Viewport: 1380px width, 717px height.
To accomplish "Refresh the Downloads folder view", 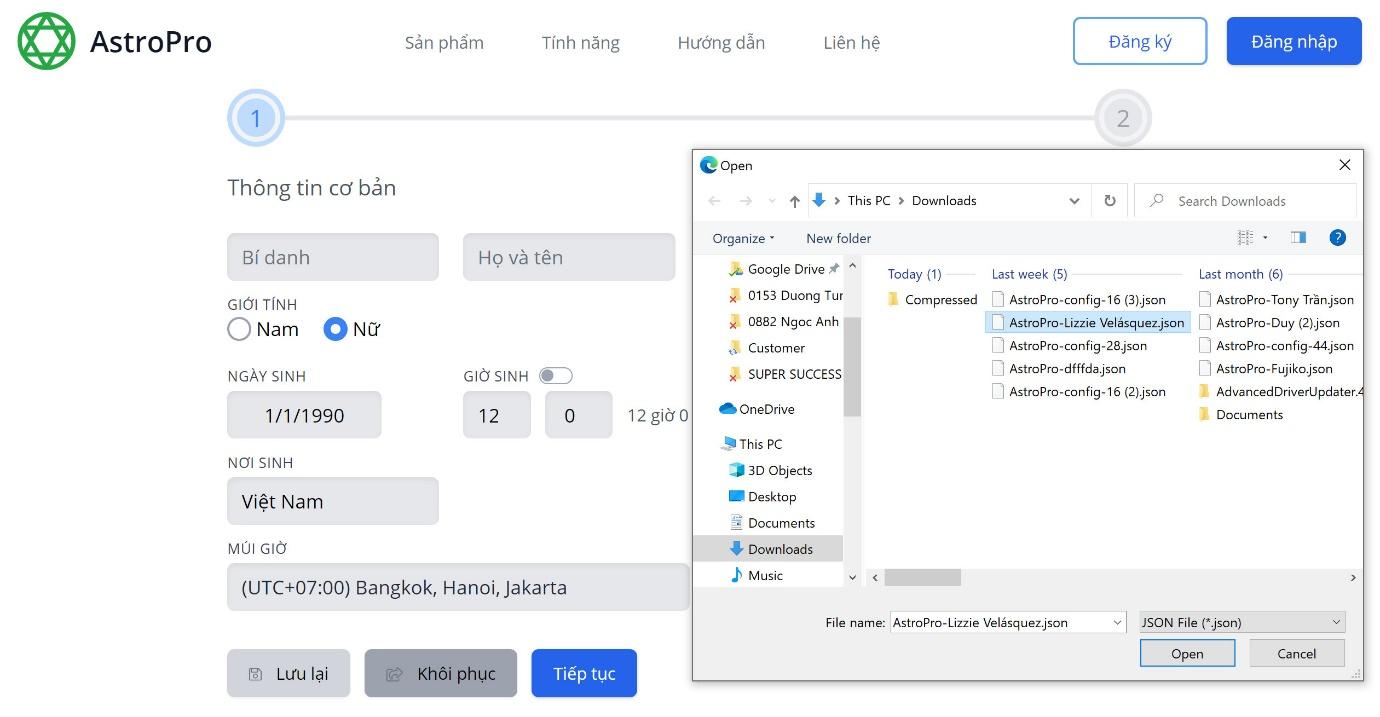I will click(1110, 200).
